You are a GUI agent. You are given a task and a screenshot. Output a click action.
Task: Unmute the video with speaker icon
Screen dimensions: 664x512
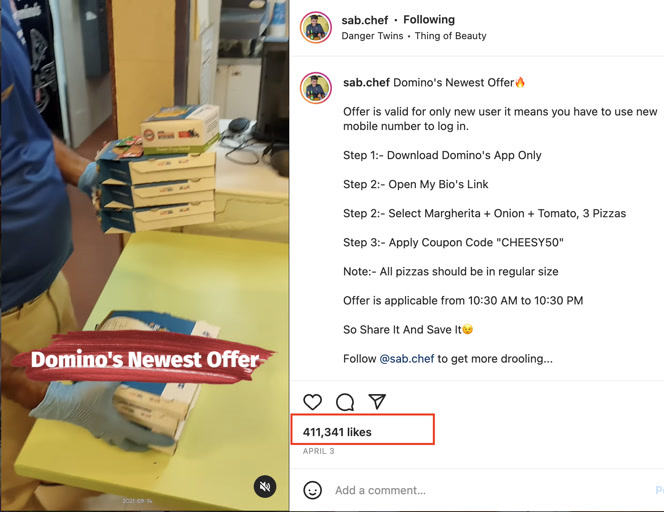pyautogui.click(x=265, y=487)
